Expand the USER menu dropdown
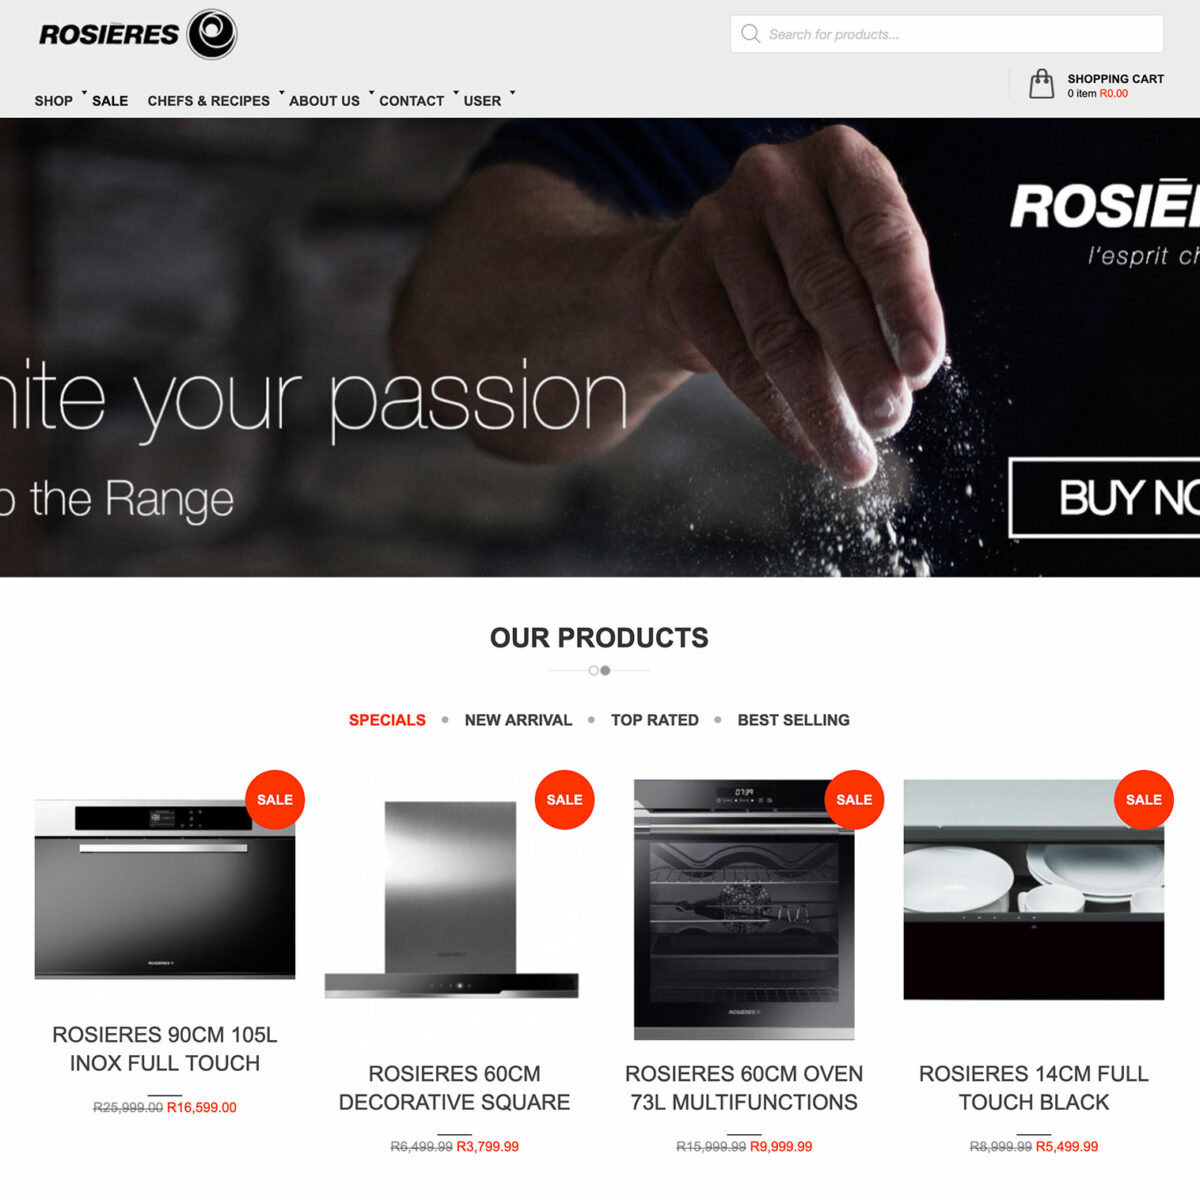This screenshot has width=1200, height=1200. click(x=512, y=92)
